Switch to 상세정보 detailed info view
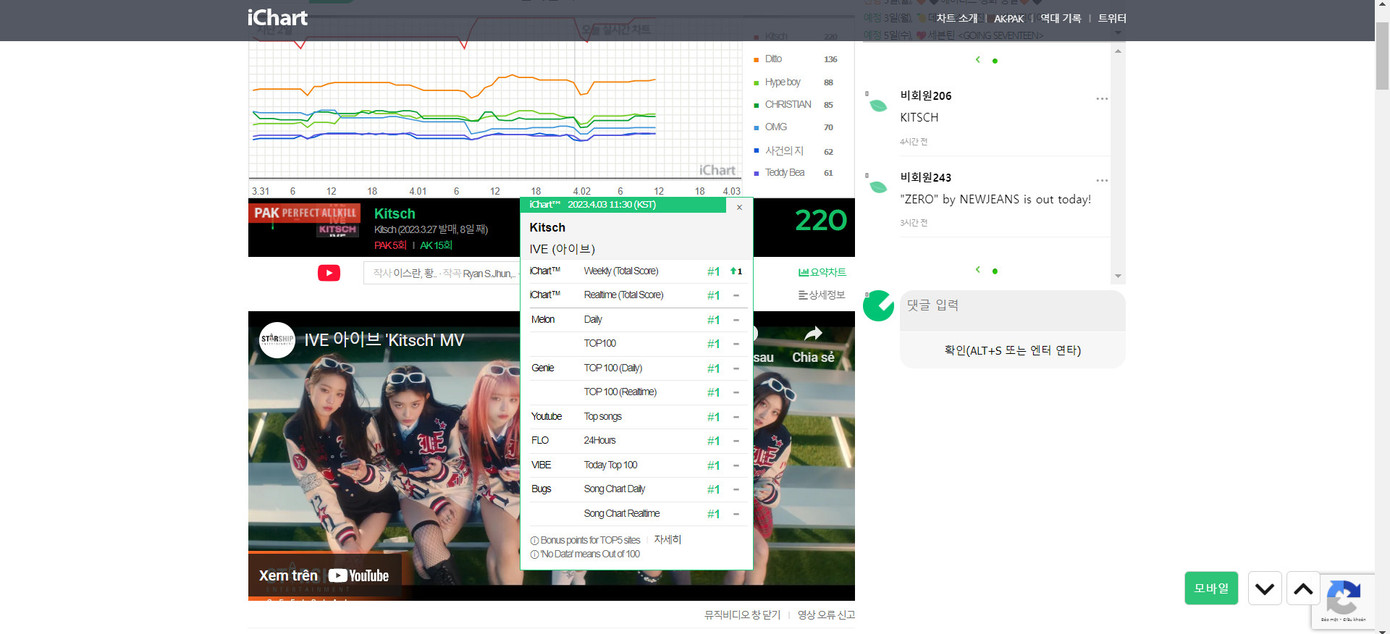Screen dimensions: 1390x634 click(822, 295)
